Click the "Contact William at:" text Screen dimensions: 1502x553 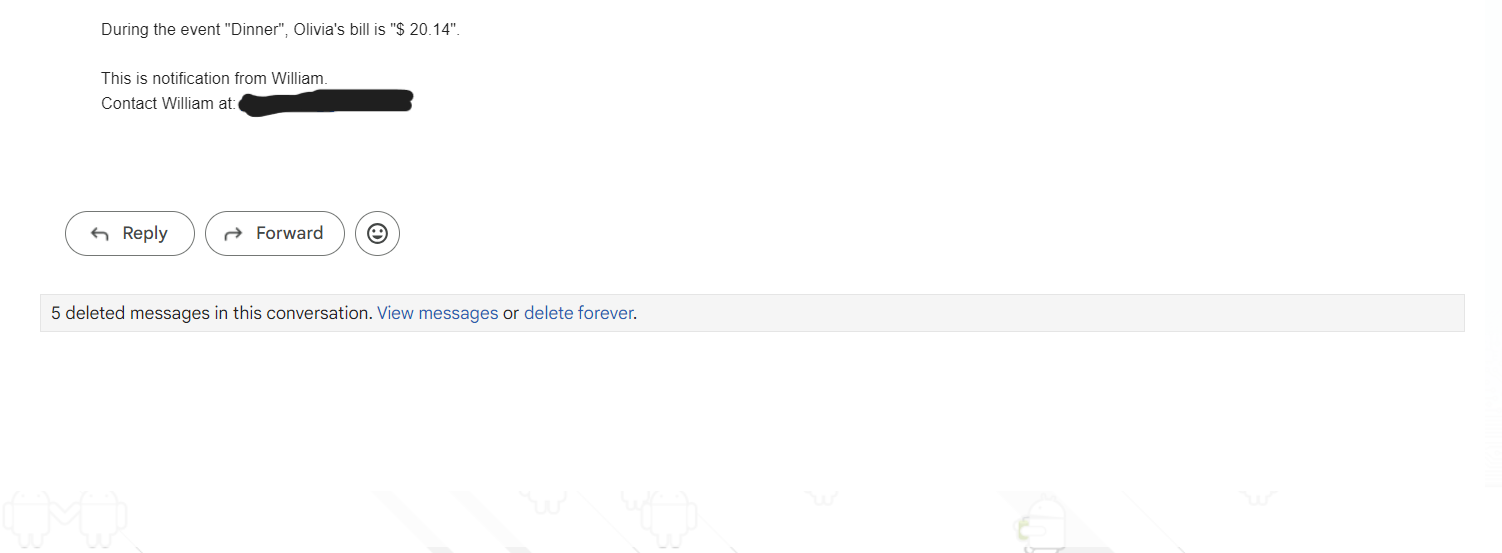168,103
